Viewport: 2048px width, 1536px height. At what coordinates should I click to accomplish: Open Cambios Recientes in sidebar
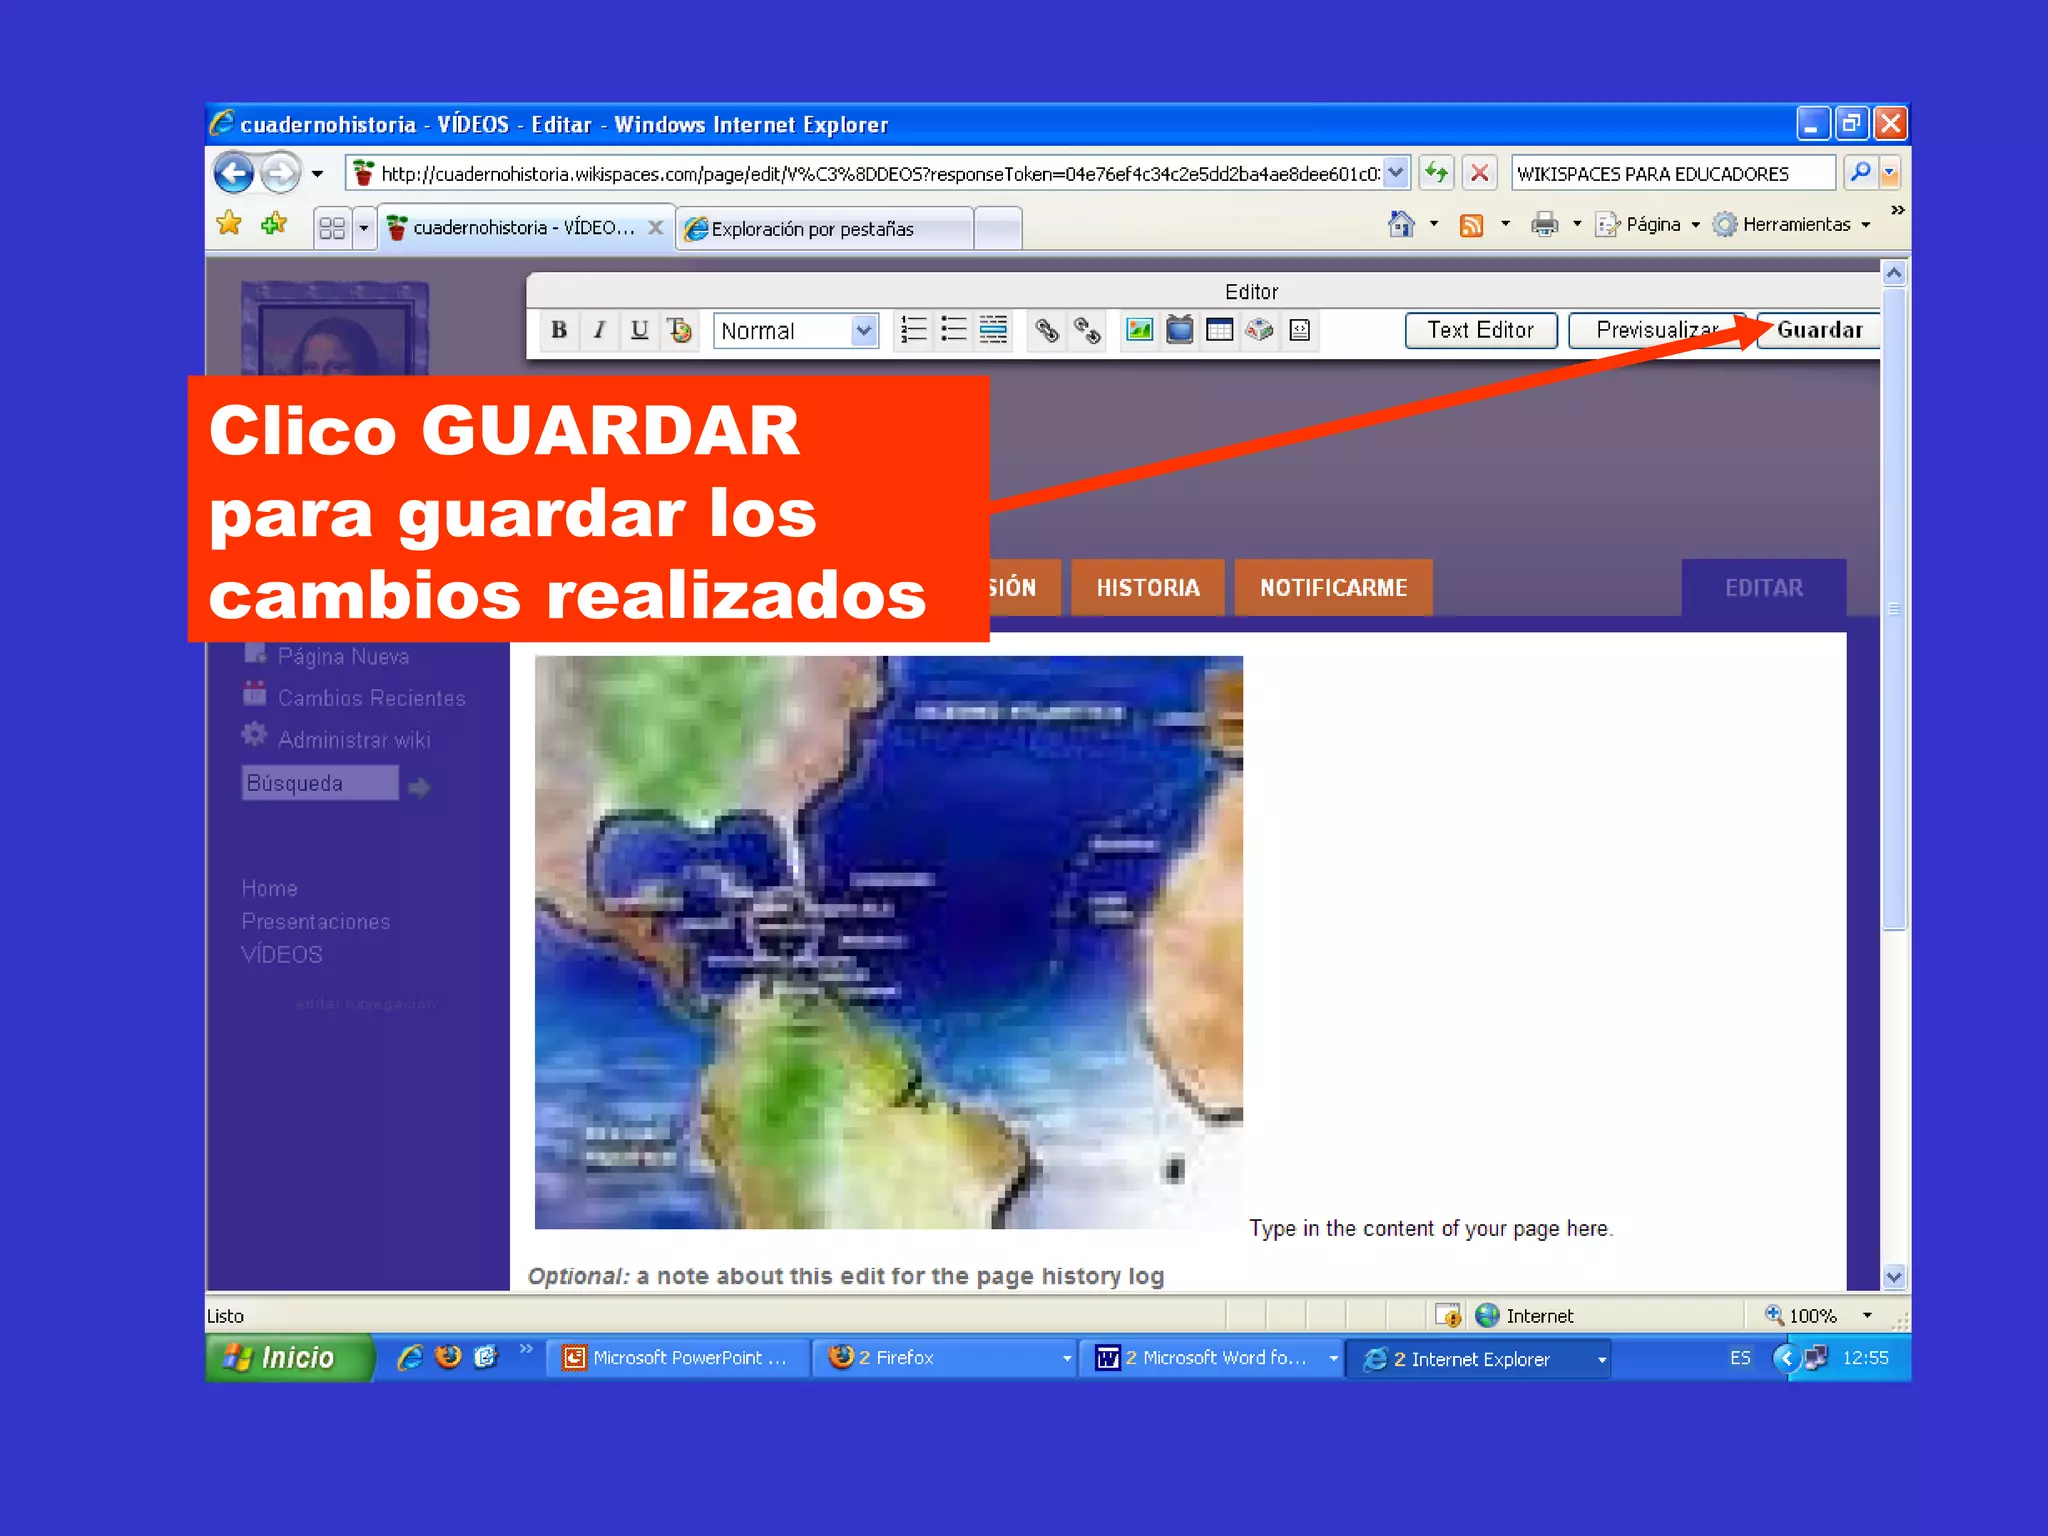(371, 698)
